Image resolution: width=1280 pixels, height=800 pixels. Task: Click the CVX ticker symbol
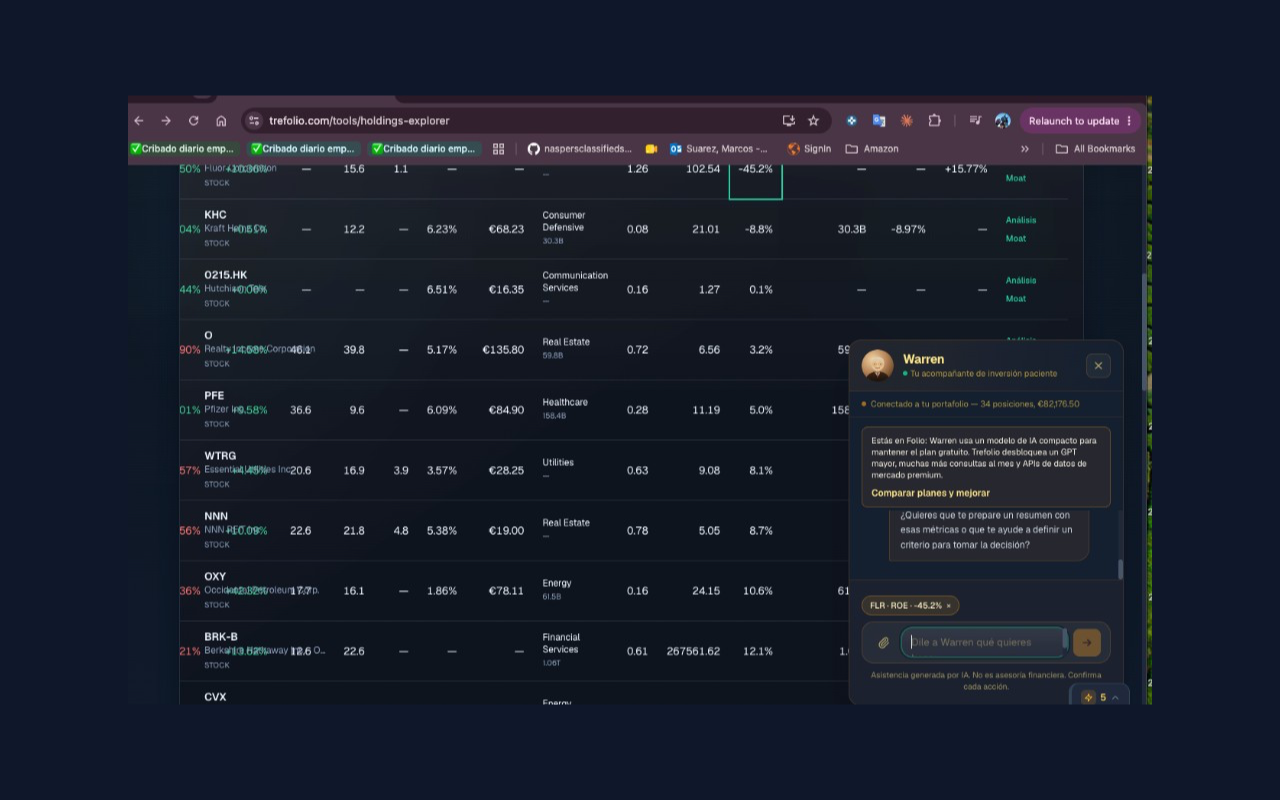click(215, 697)
